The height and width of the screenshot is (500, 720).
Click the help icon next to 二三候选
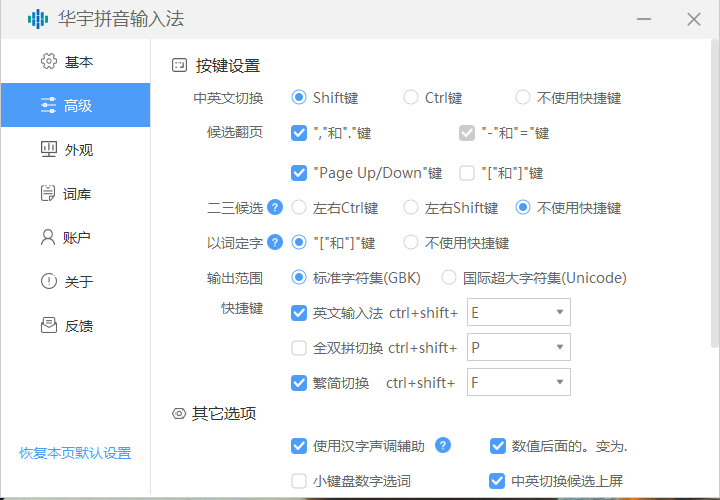click(275, 208)
